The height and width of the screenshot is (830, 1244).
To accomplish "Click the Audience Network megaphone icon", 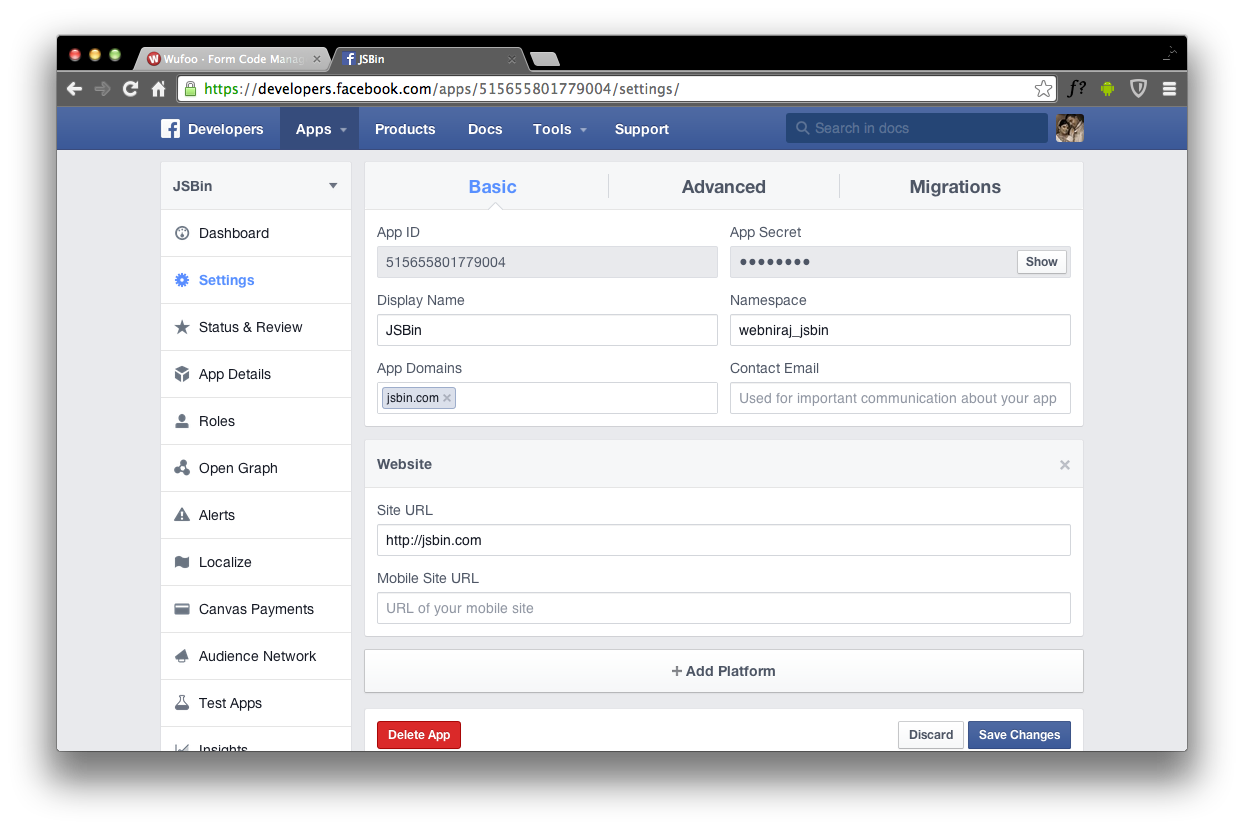I will click(182, 656).
